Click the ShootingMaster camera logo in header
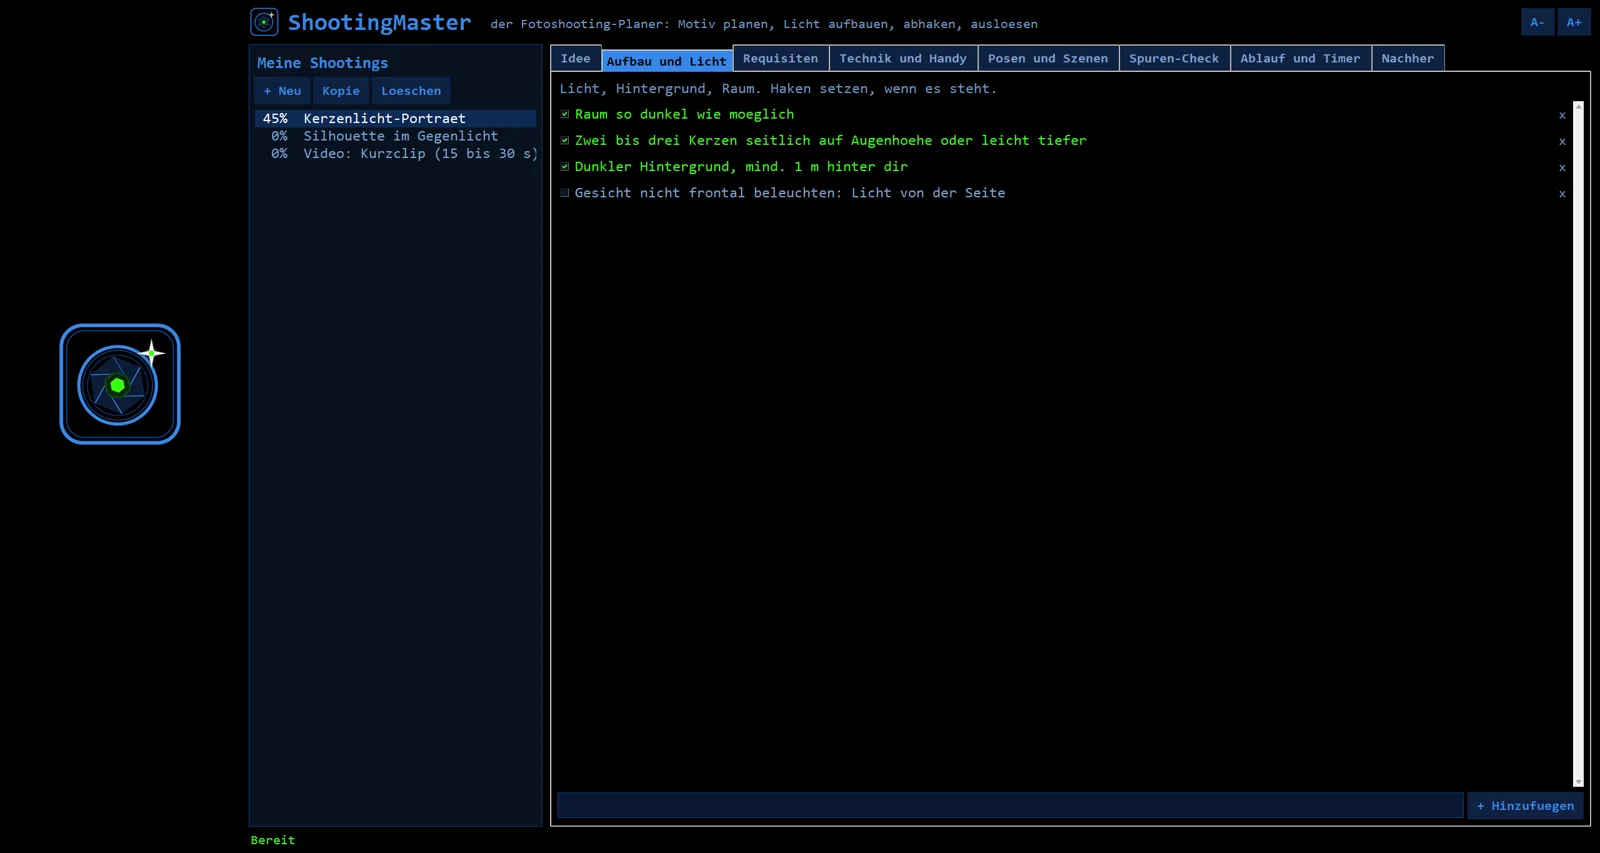Screen dimensions: 1600x853 (264, 22)
